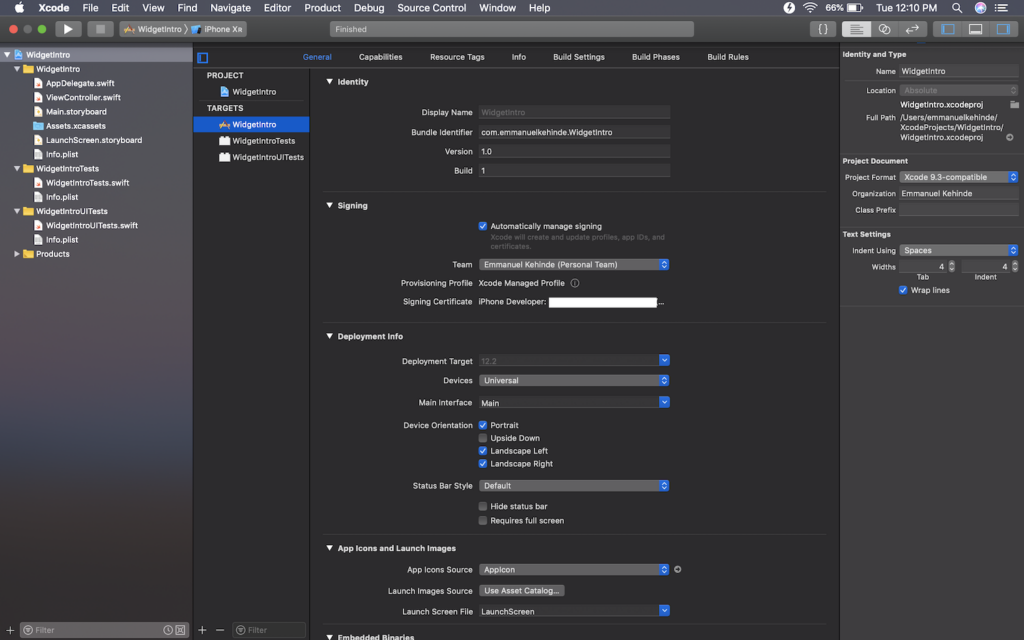
Task: Click the Use Asset Catalog button
Action: tap(522, 590)
